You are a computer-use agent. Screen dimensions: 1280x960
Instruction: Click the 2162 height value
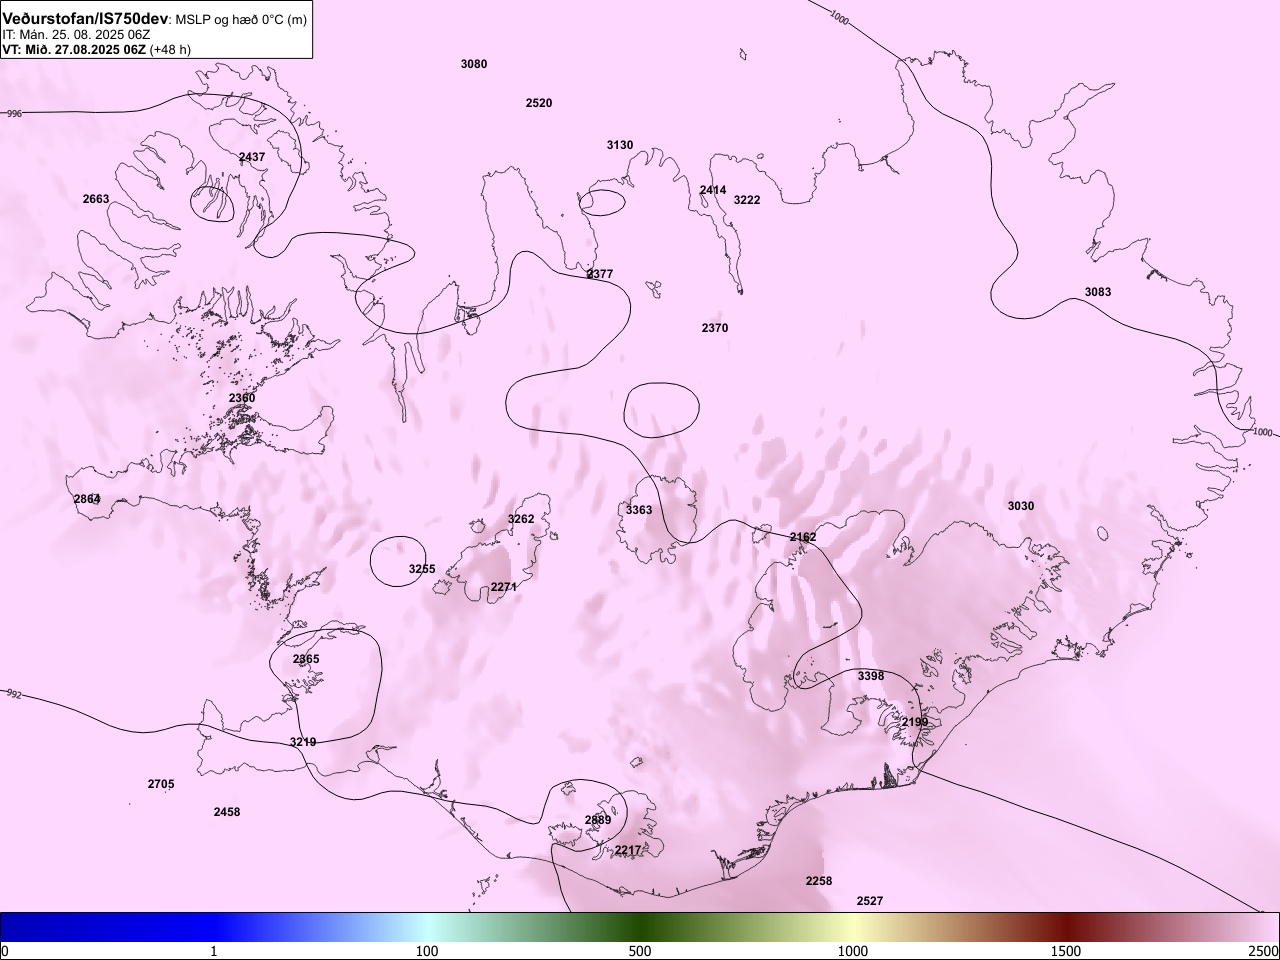[803, 537]
